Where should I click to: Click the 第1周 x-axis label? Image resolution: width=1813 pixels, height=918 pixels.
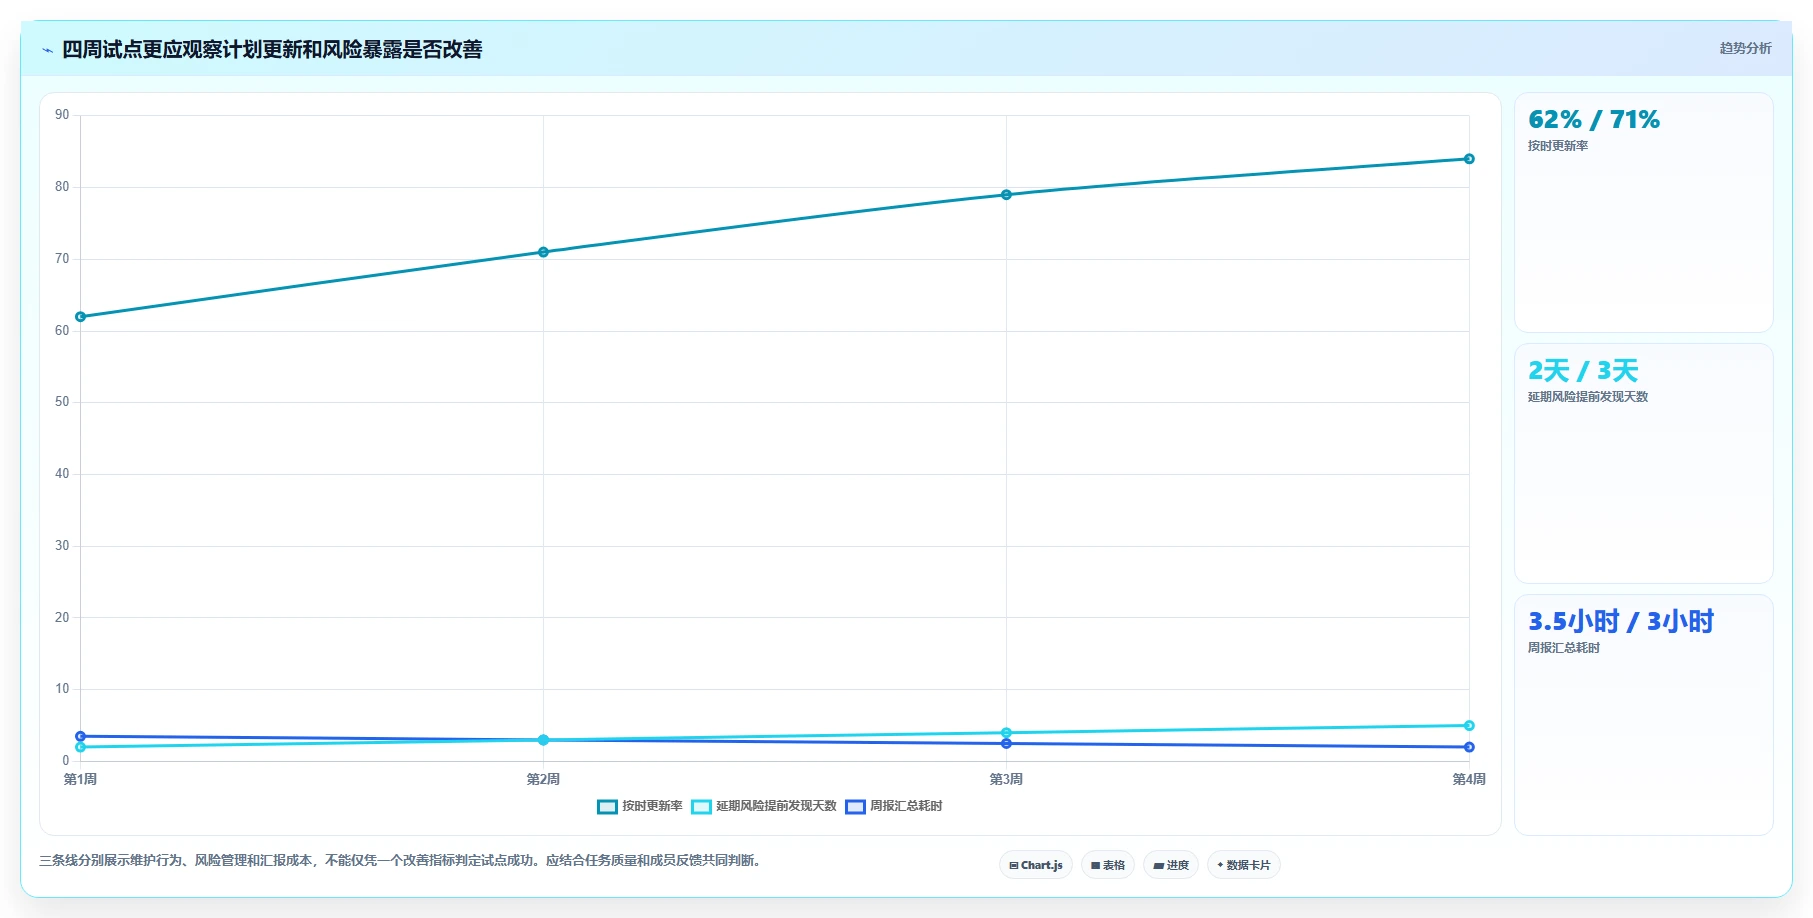81,779
